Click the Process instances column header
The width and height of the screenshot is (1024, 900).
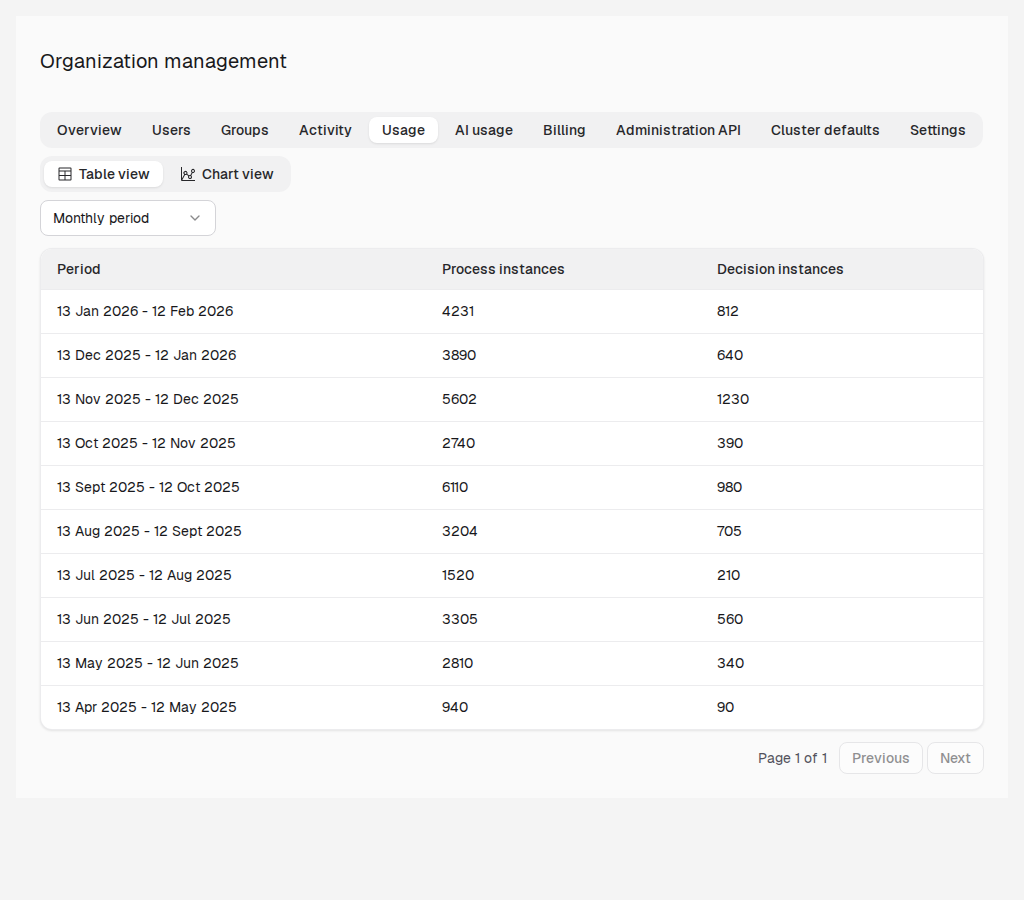tap(503, 269)
